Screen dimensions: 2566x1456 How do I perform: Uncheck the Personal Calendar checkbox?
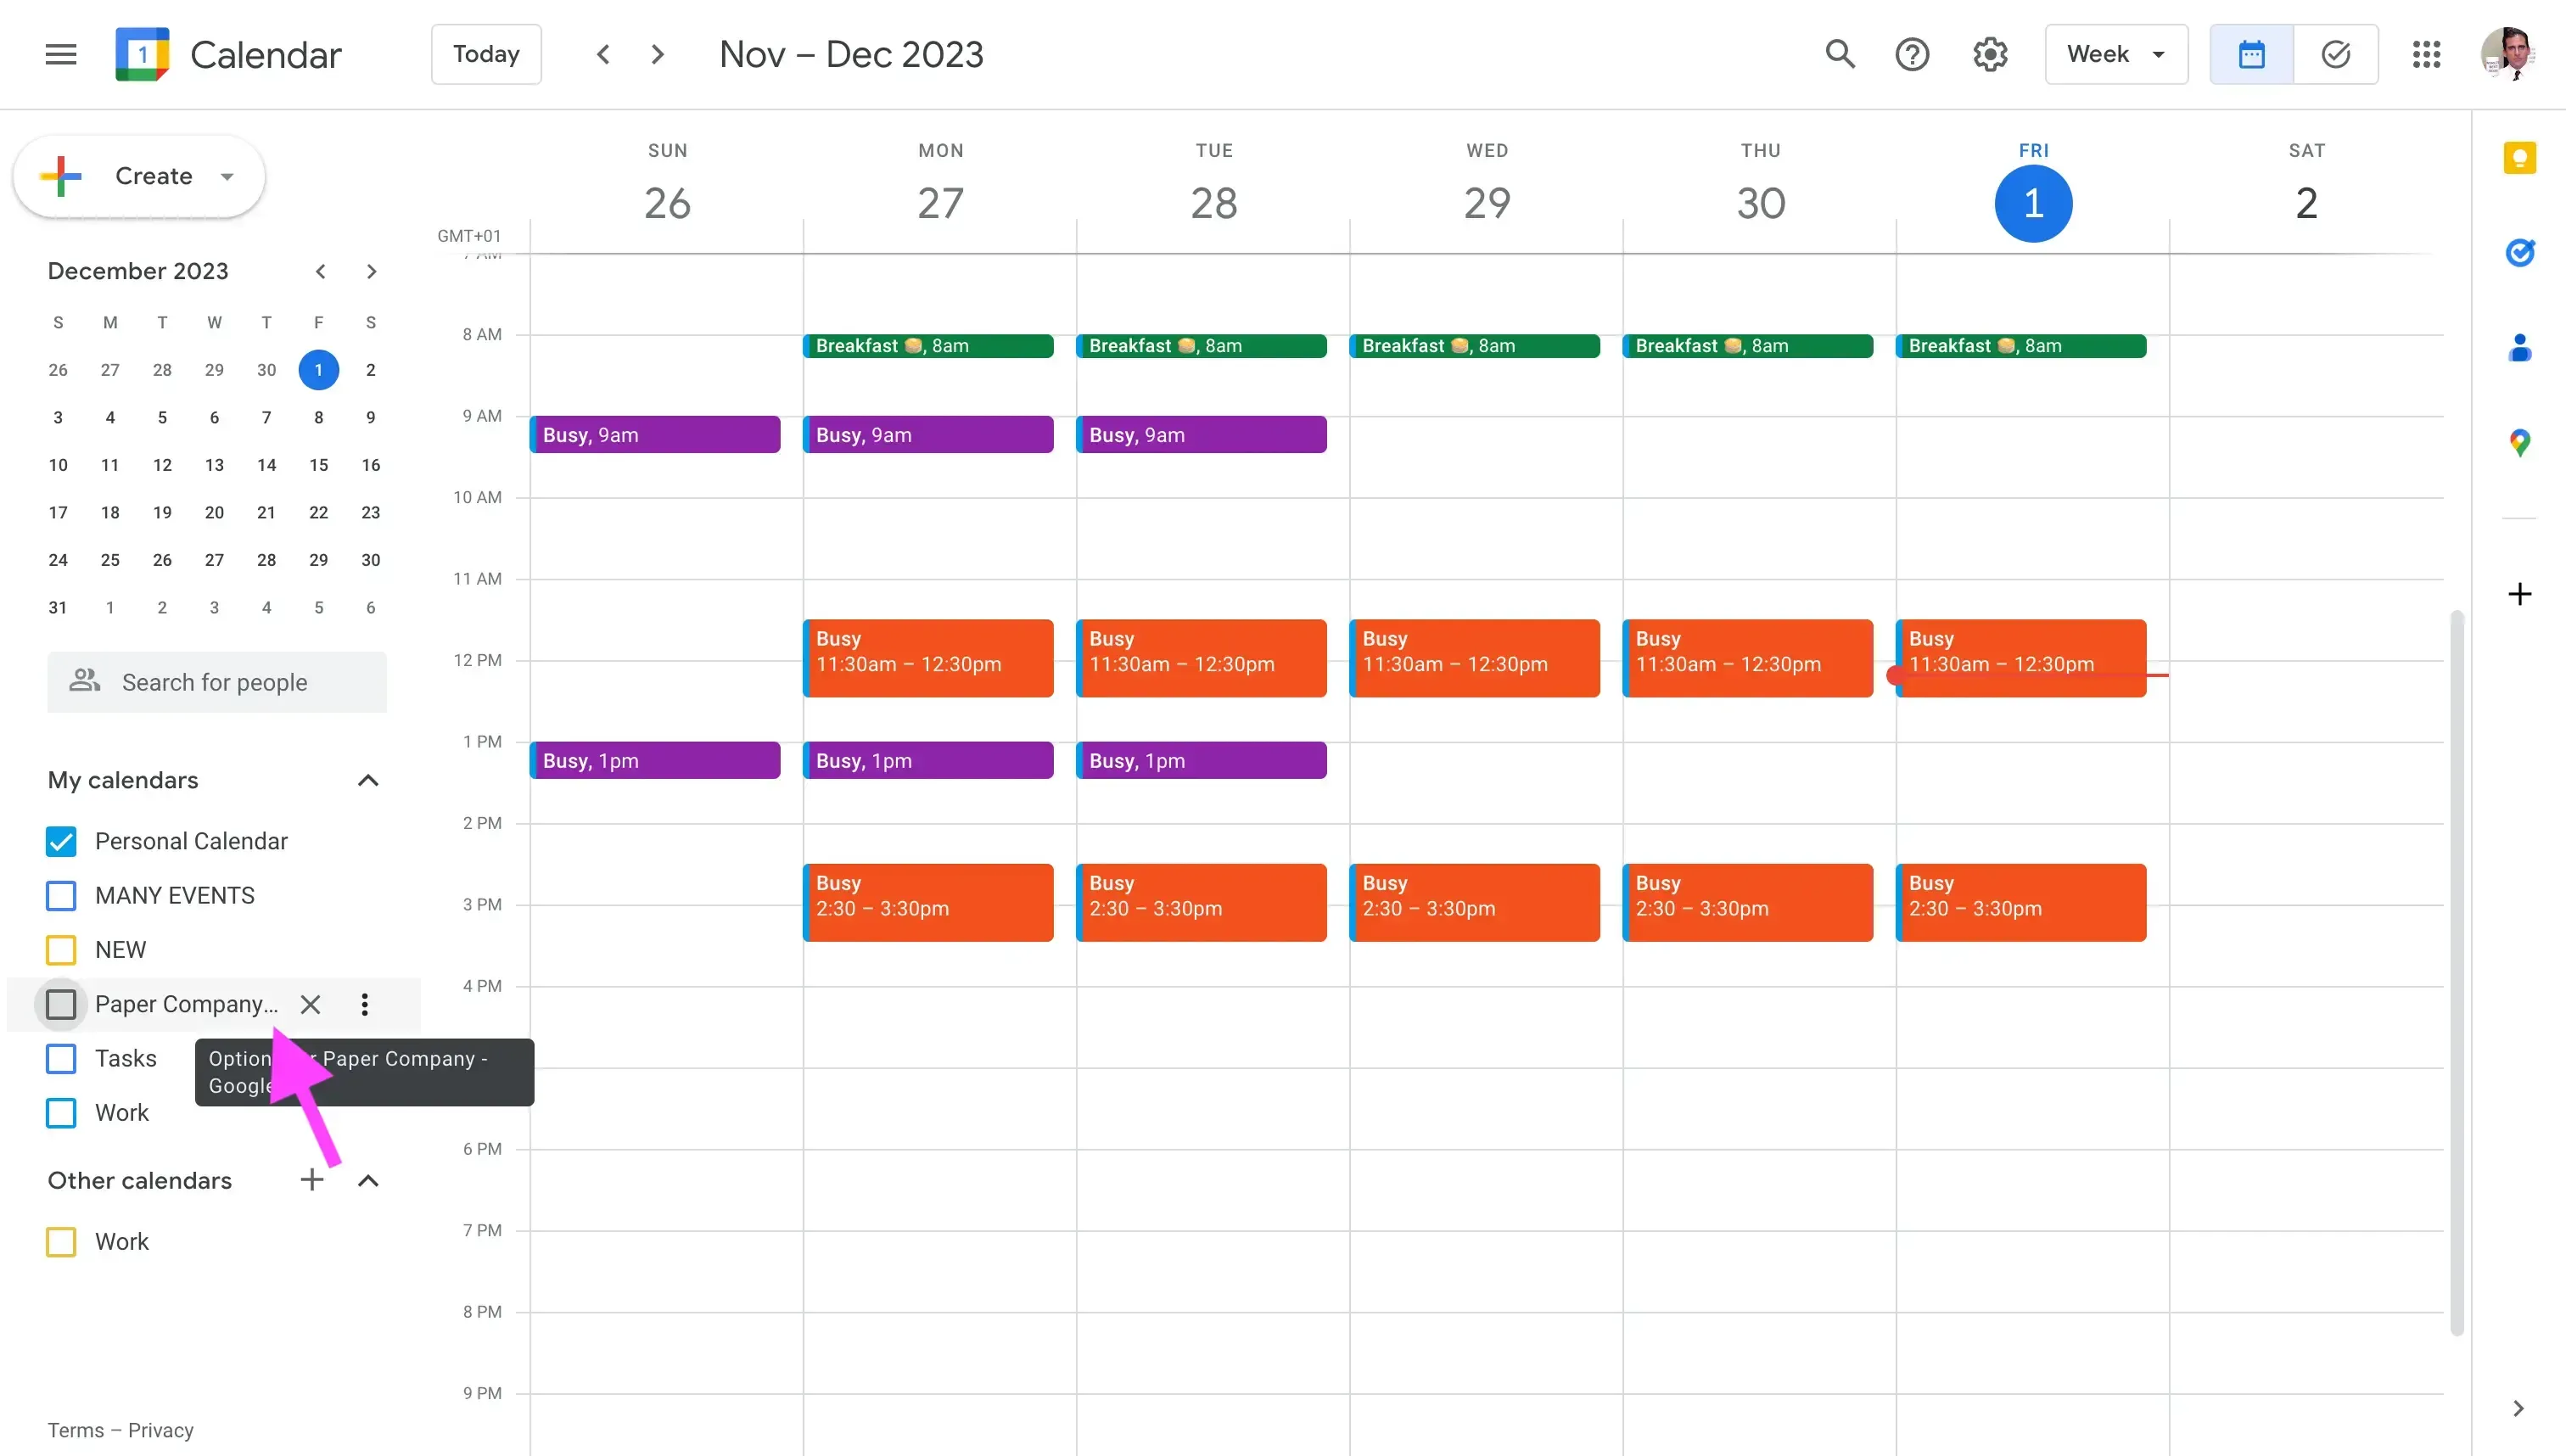(61, 841)
